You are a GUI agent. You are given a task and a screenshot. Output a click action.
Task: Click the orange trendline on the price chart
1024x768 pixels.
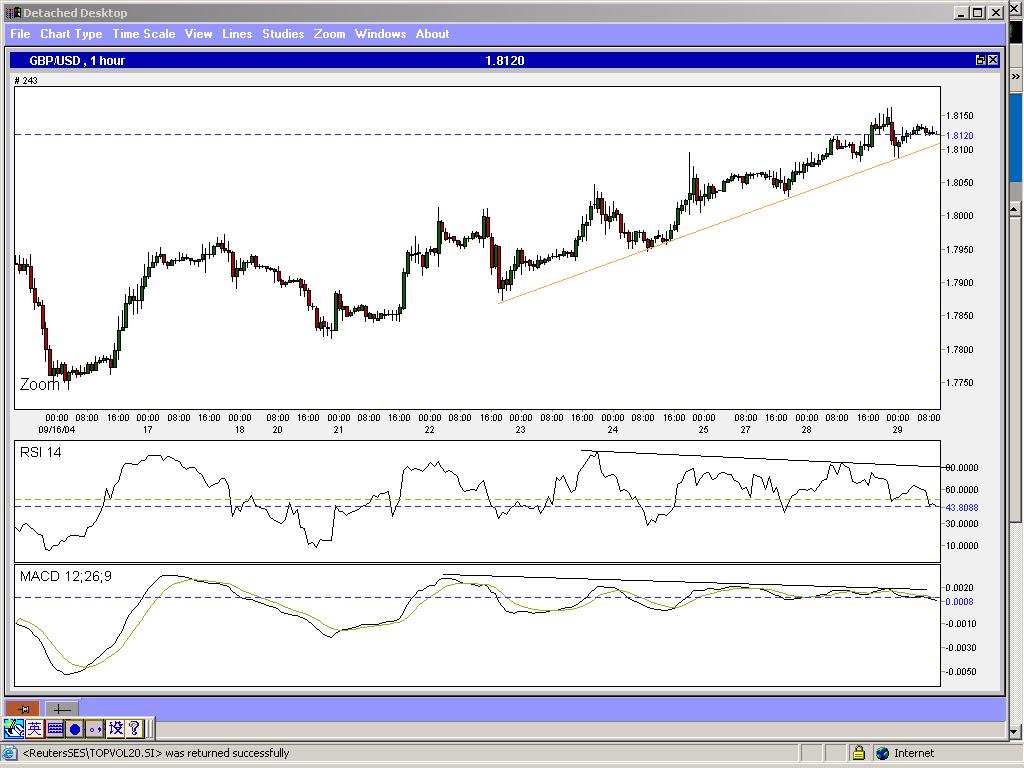tap(718, 222)
